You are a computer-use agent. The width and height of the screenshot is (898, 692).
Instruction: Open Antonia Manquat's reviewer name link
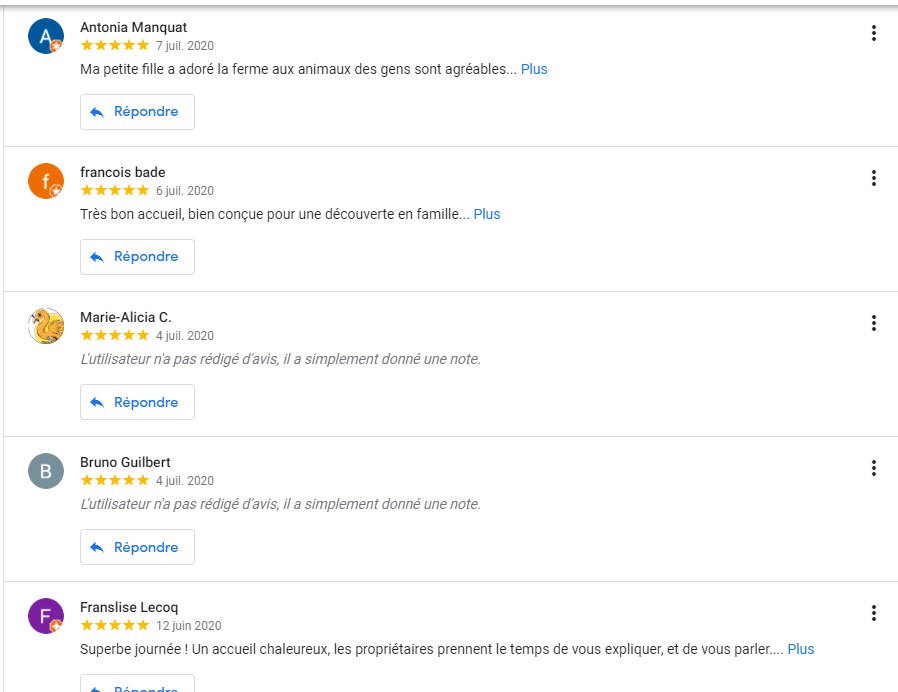(x=133, y=27)
